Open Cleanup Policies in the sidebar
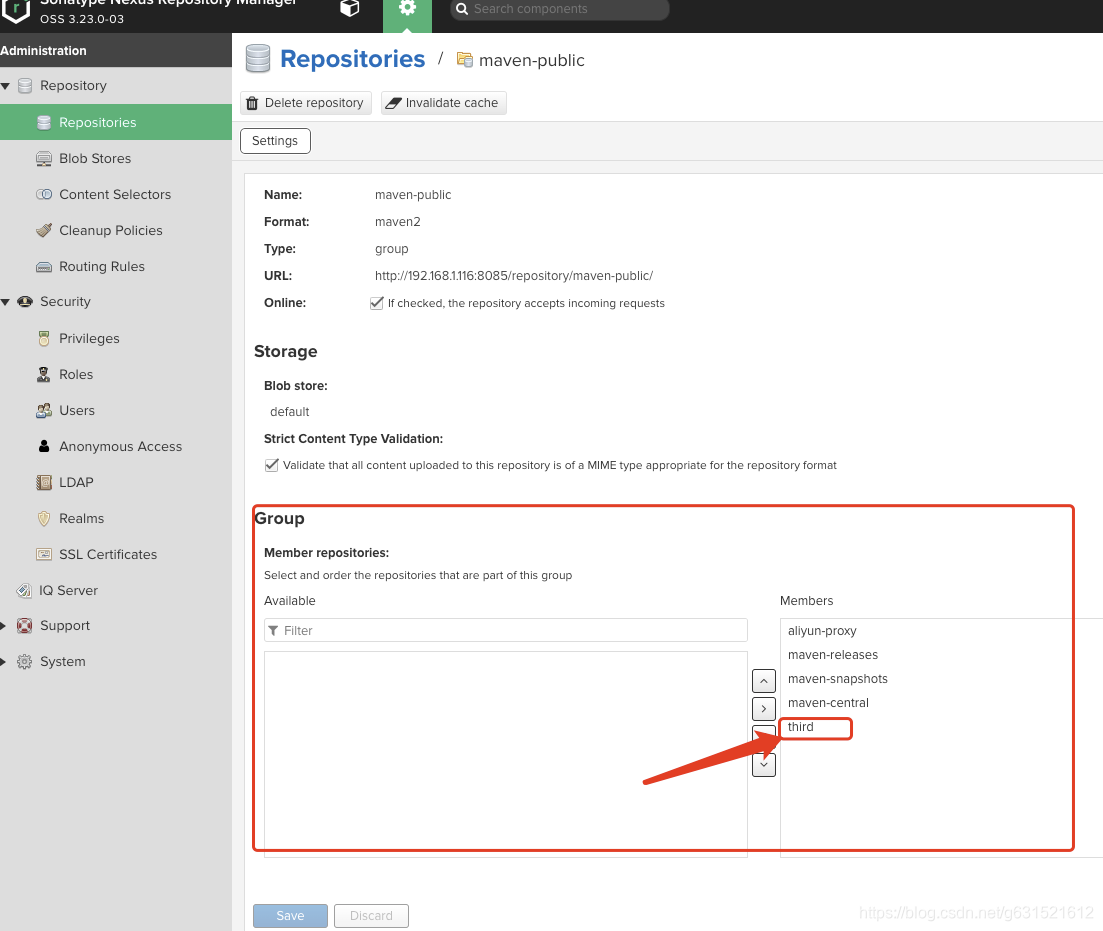Screen dimensions: 1103x931 pyautogui.click(x=110, y=230)
